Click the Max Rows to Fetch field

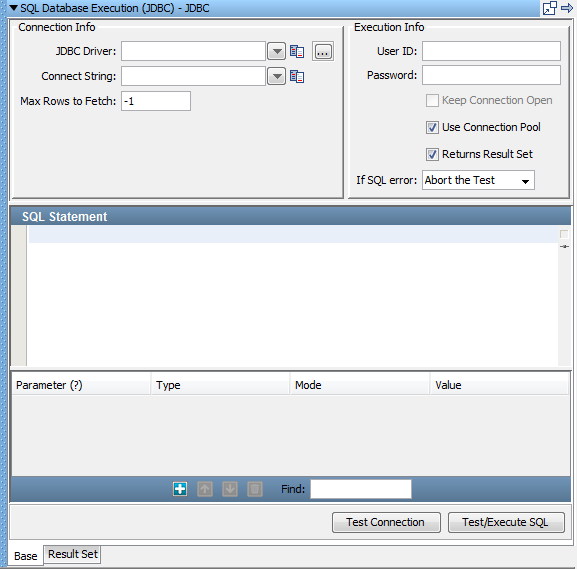(156, 101)
